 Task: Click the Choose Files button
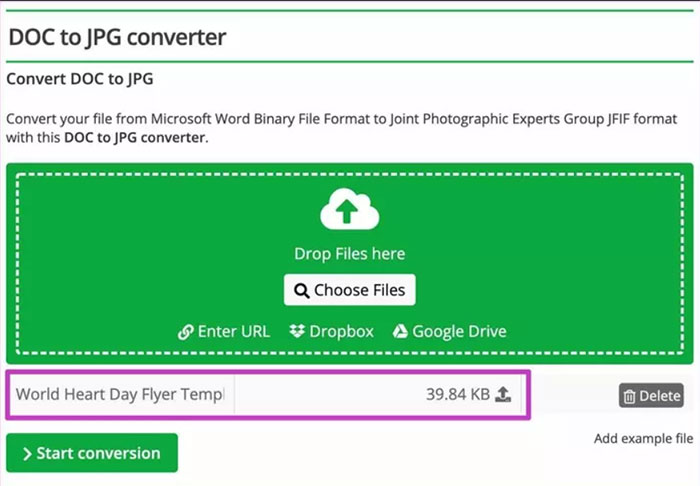[x=350, y=290]
